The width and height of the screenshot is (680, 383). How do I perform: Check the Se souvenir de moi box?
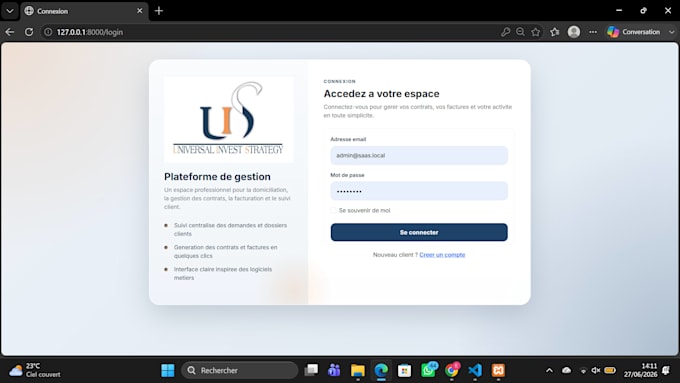pos(333,210)
